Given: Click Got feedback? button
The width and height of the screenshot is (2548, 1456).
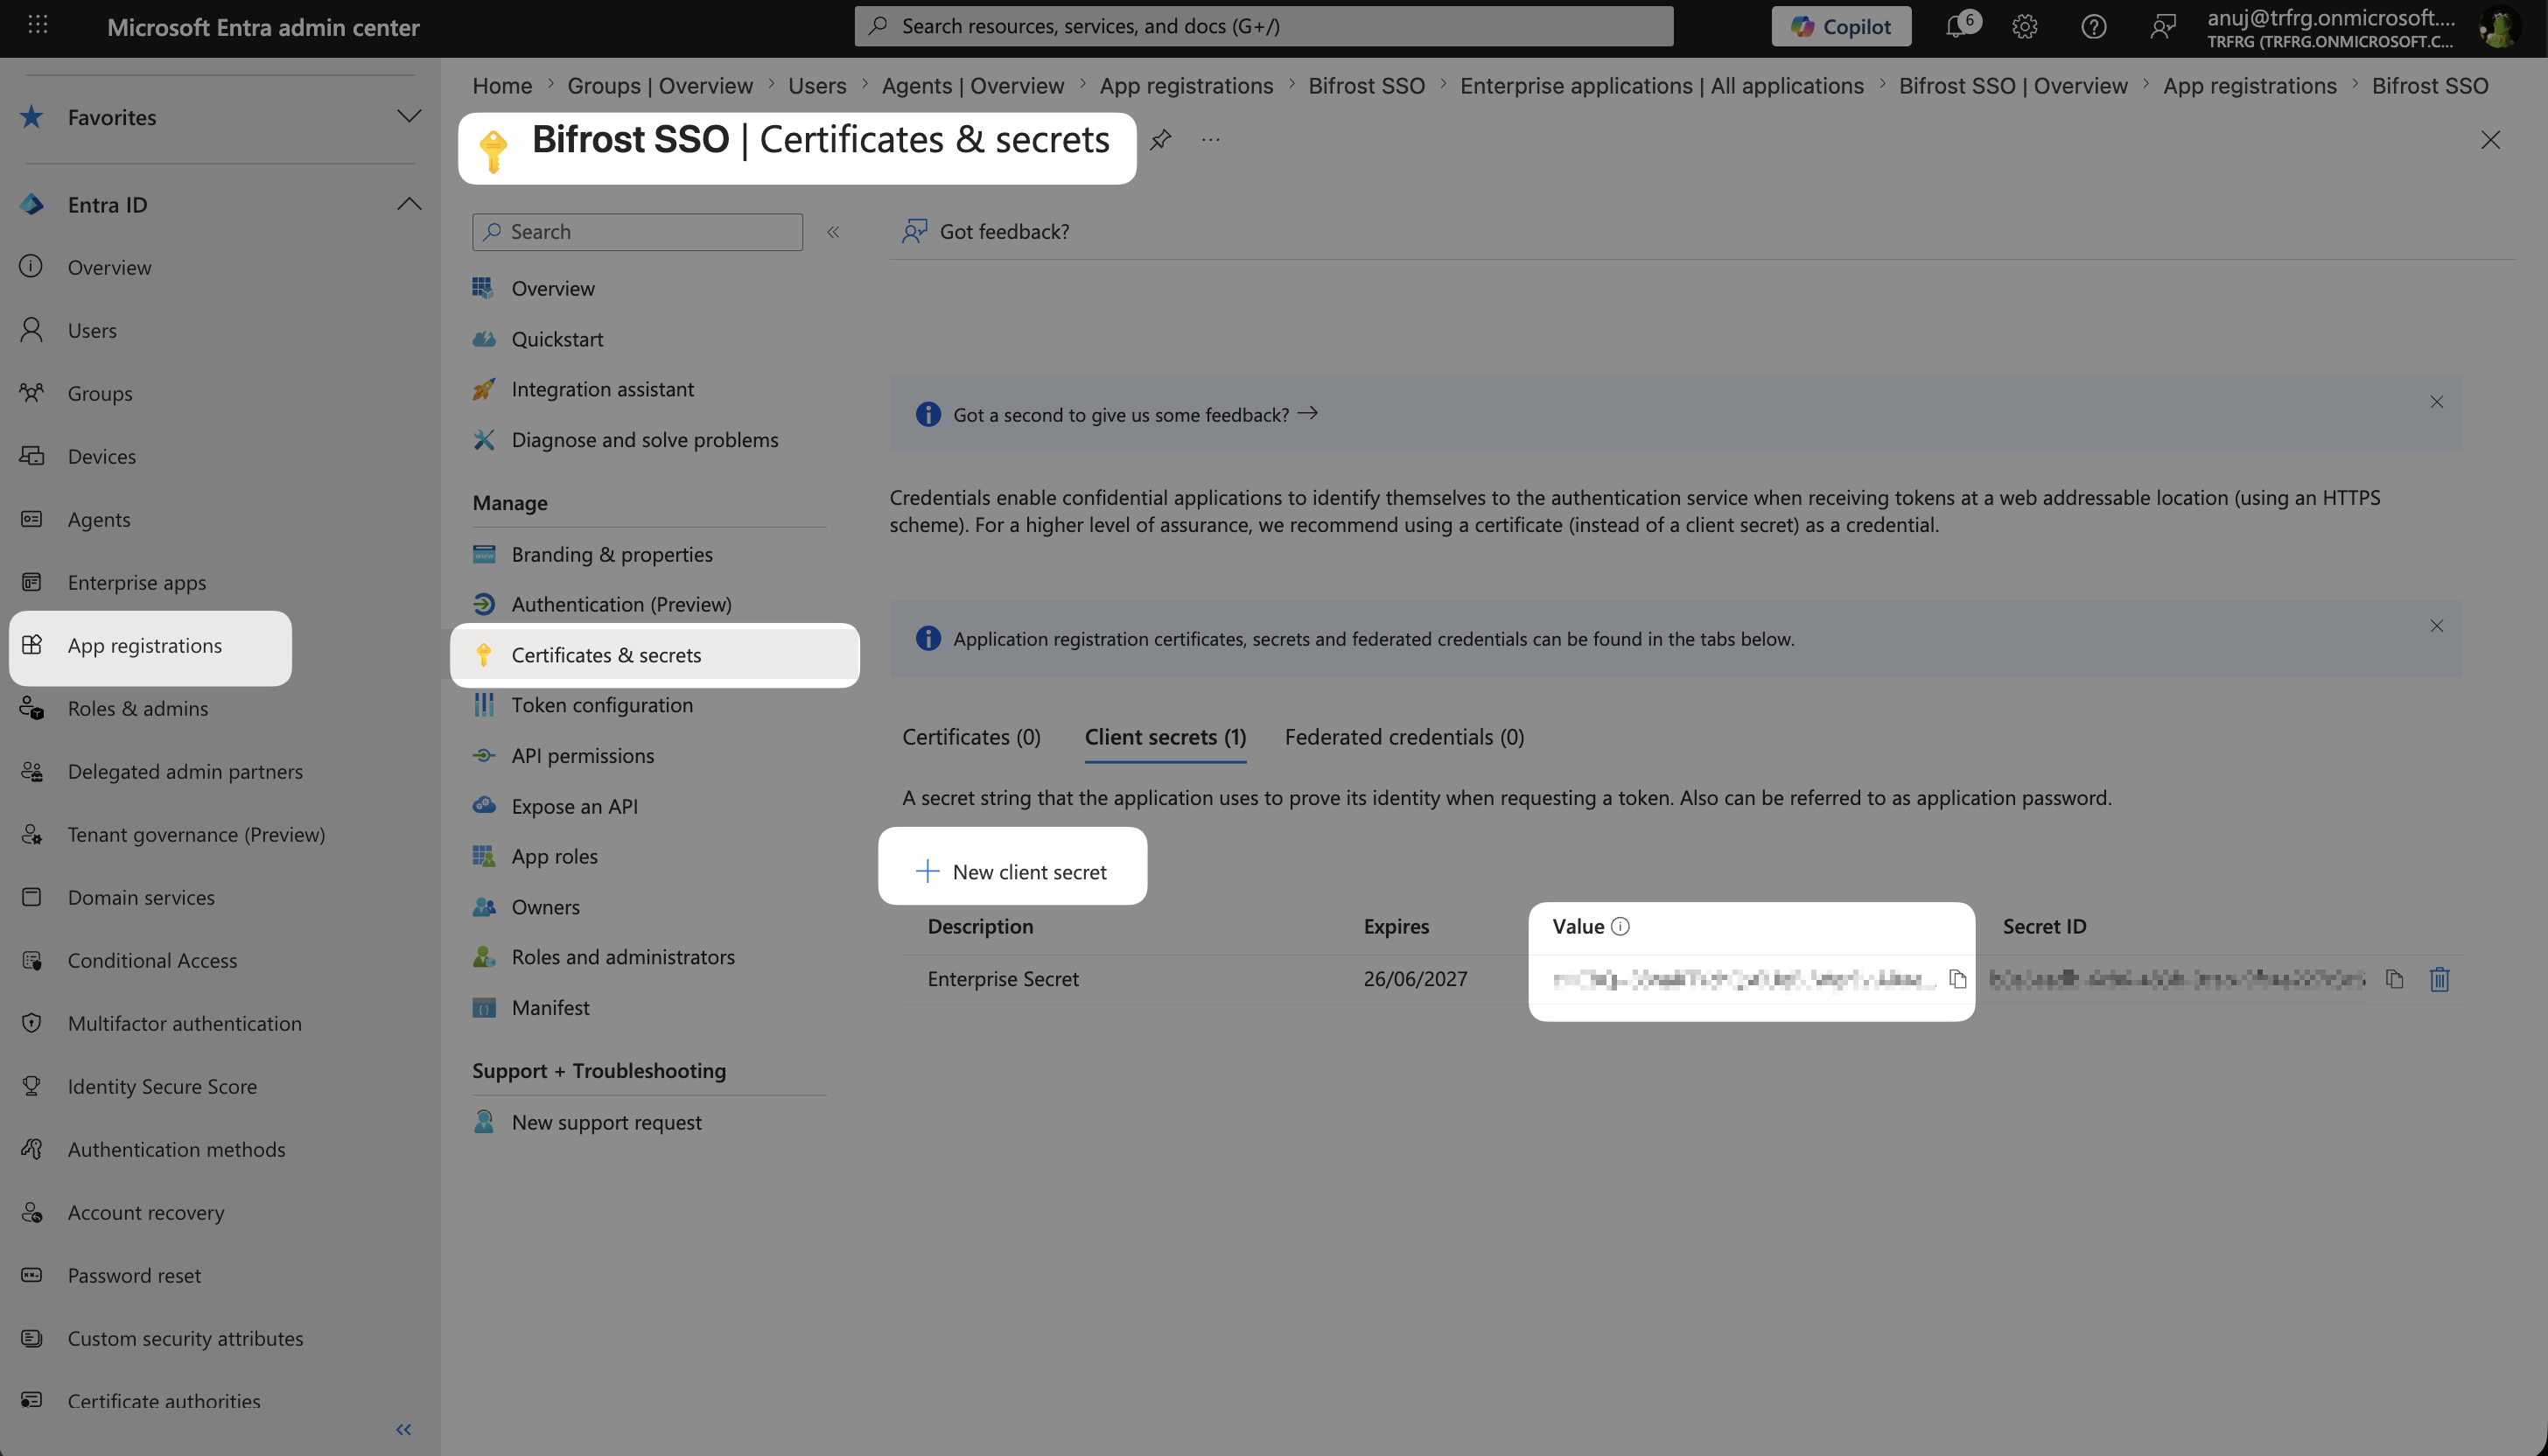Looking at the screenshot, I should click(986, 232).
